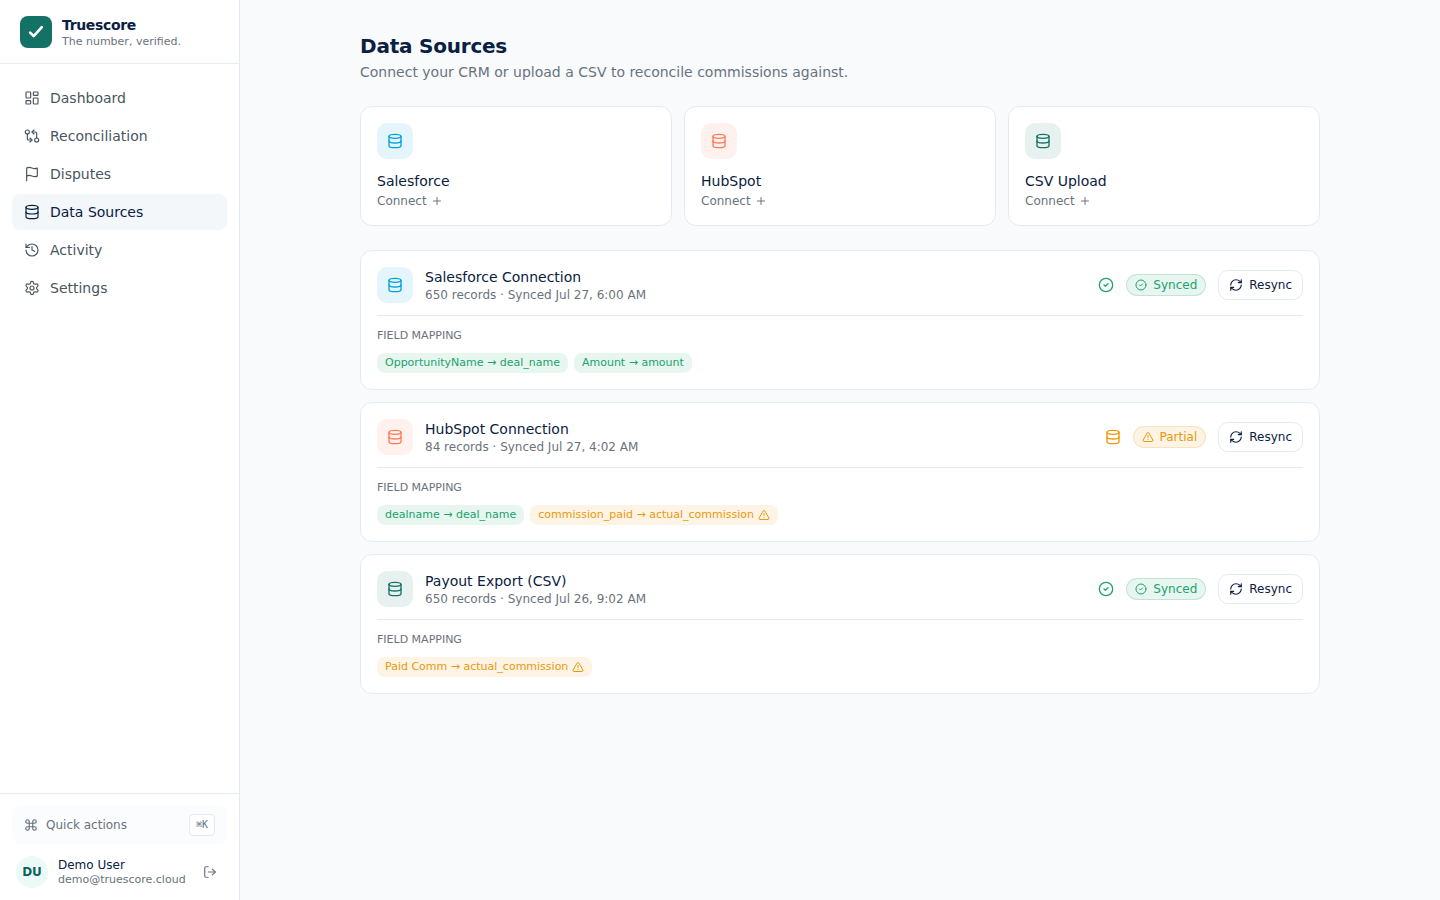1440x900 pixels.
Task: Open the Disputes section
Action: pos(119,174)
